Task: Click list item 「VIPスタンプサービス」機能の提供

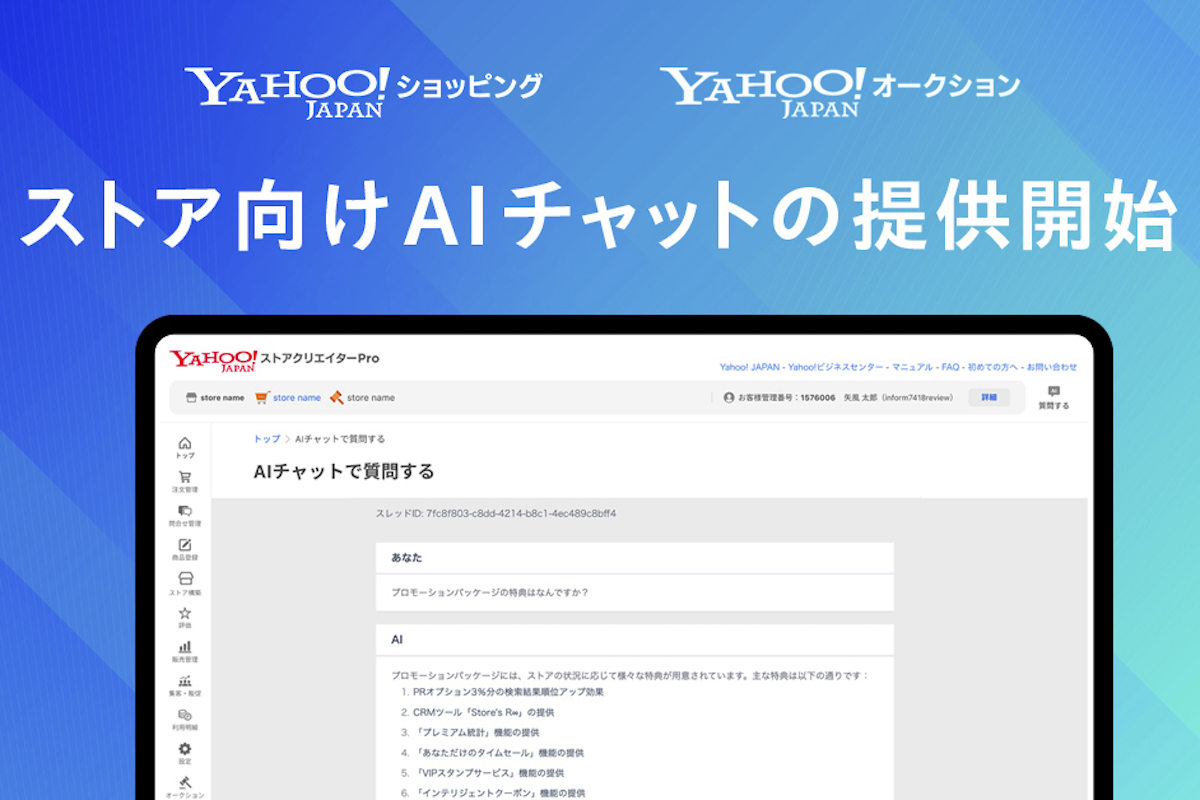Action: pos(488,773)
